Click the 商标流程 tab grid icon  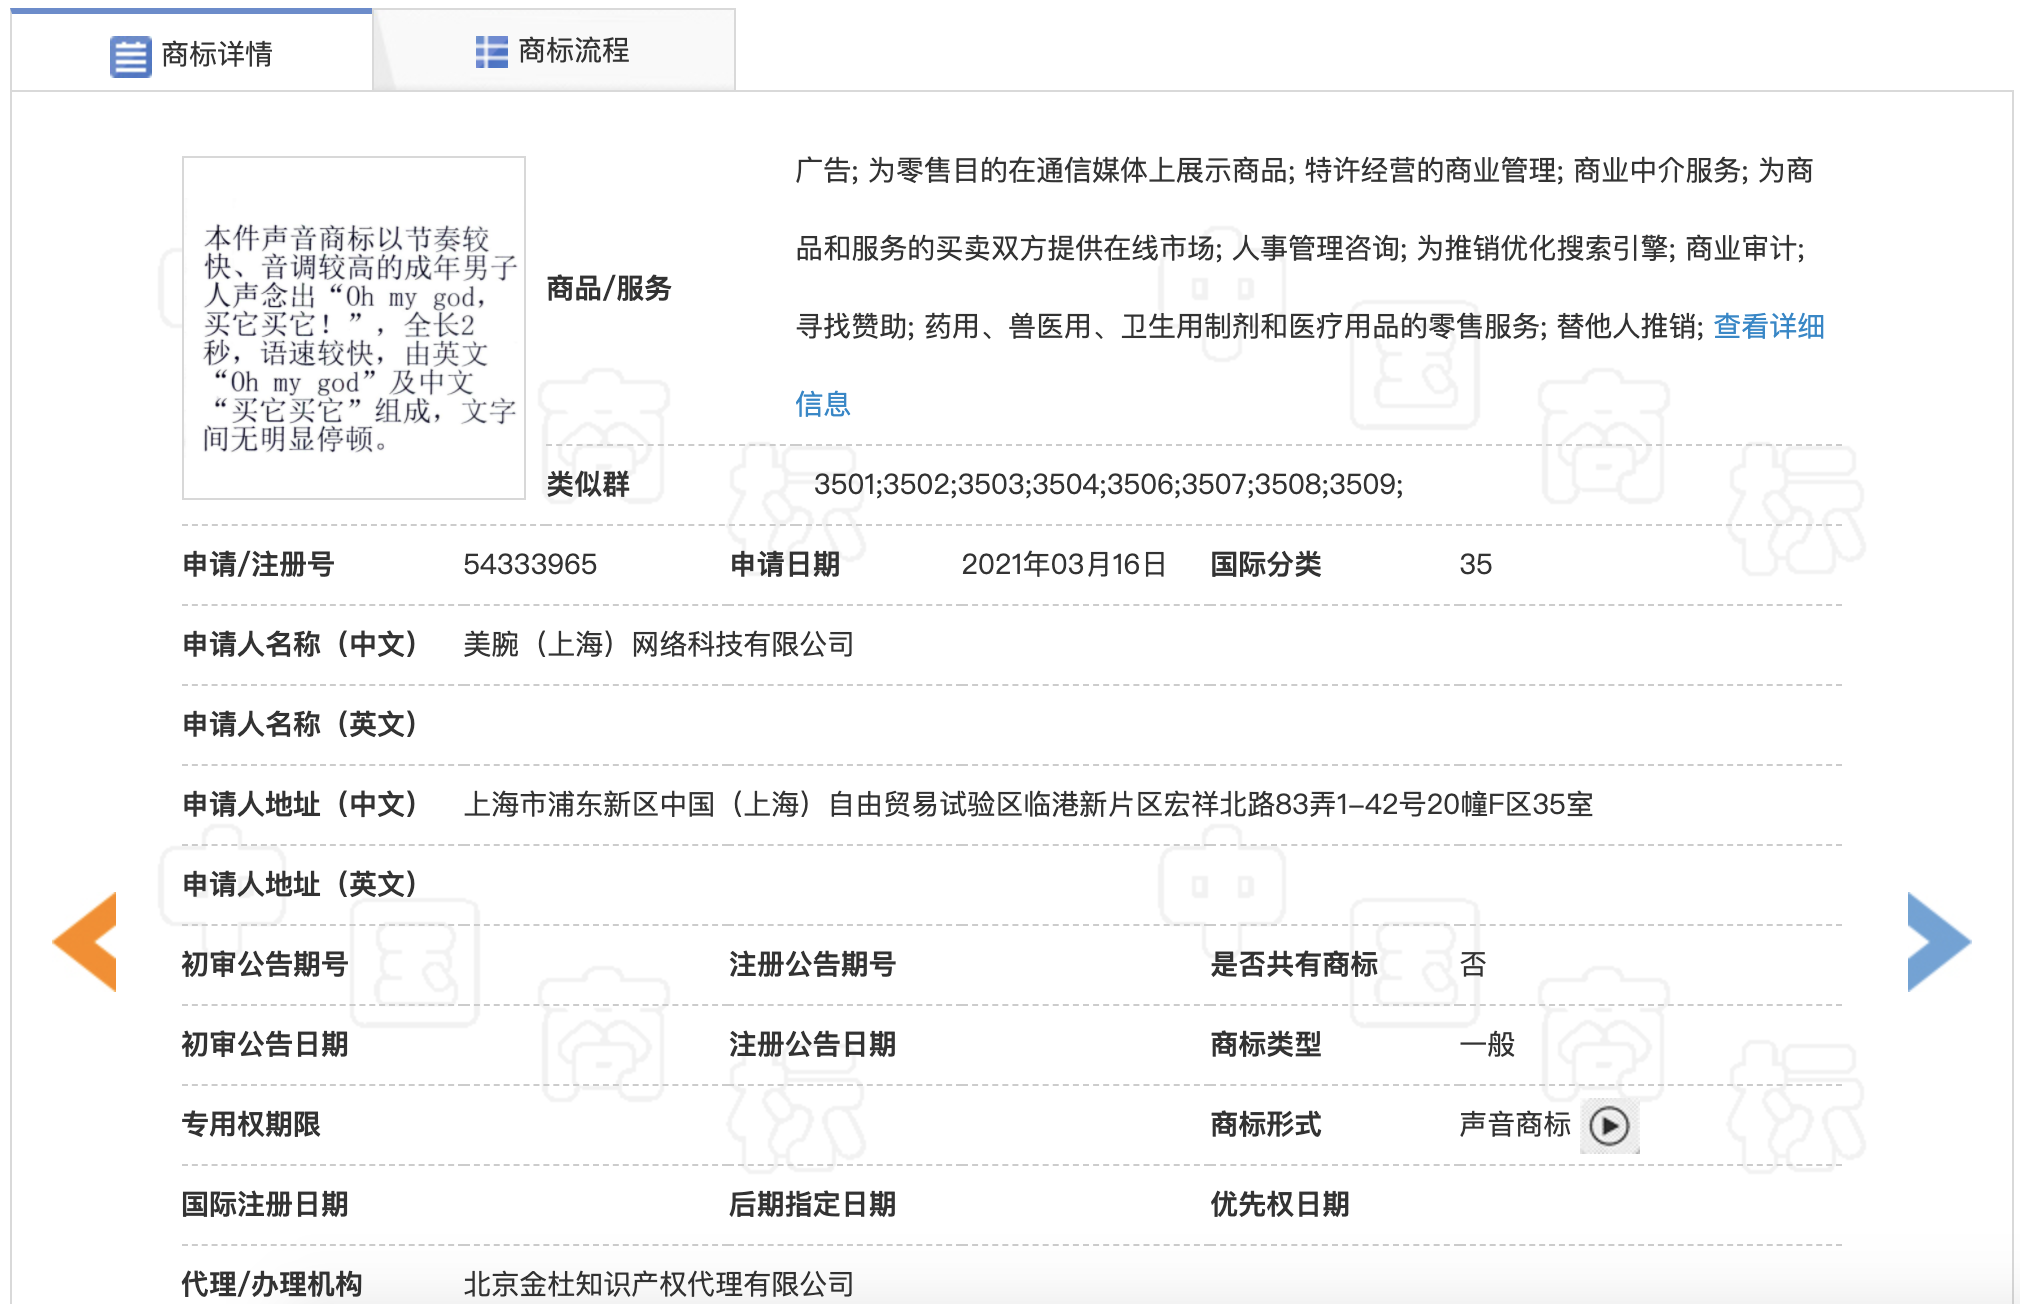click(x=491, y=51)
